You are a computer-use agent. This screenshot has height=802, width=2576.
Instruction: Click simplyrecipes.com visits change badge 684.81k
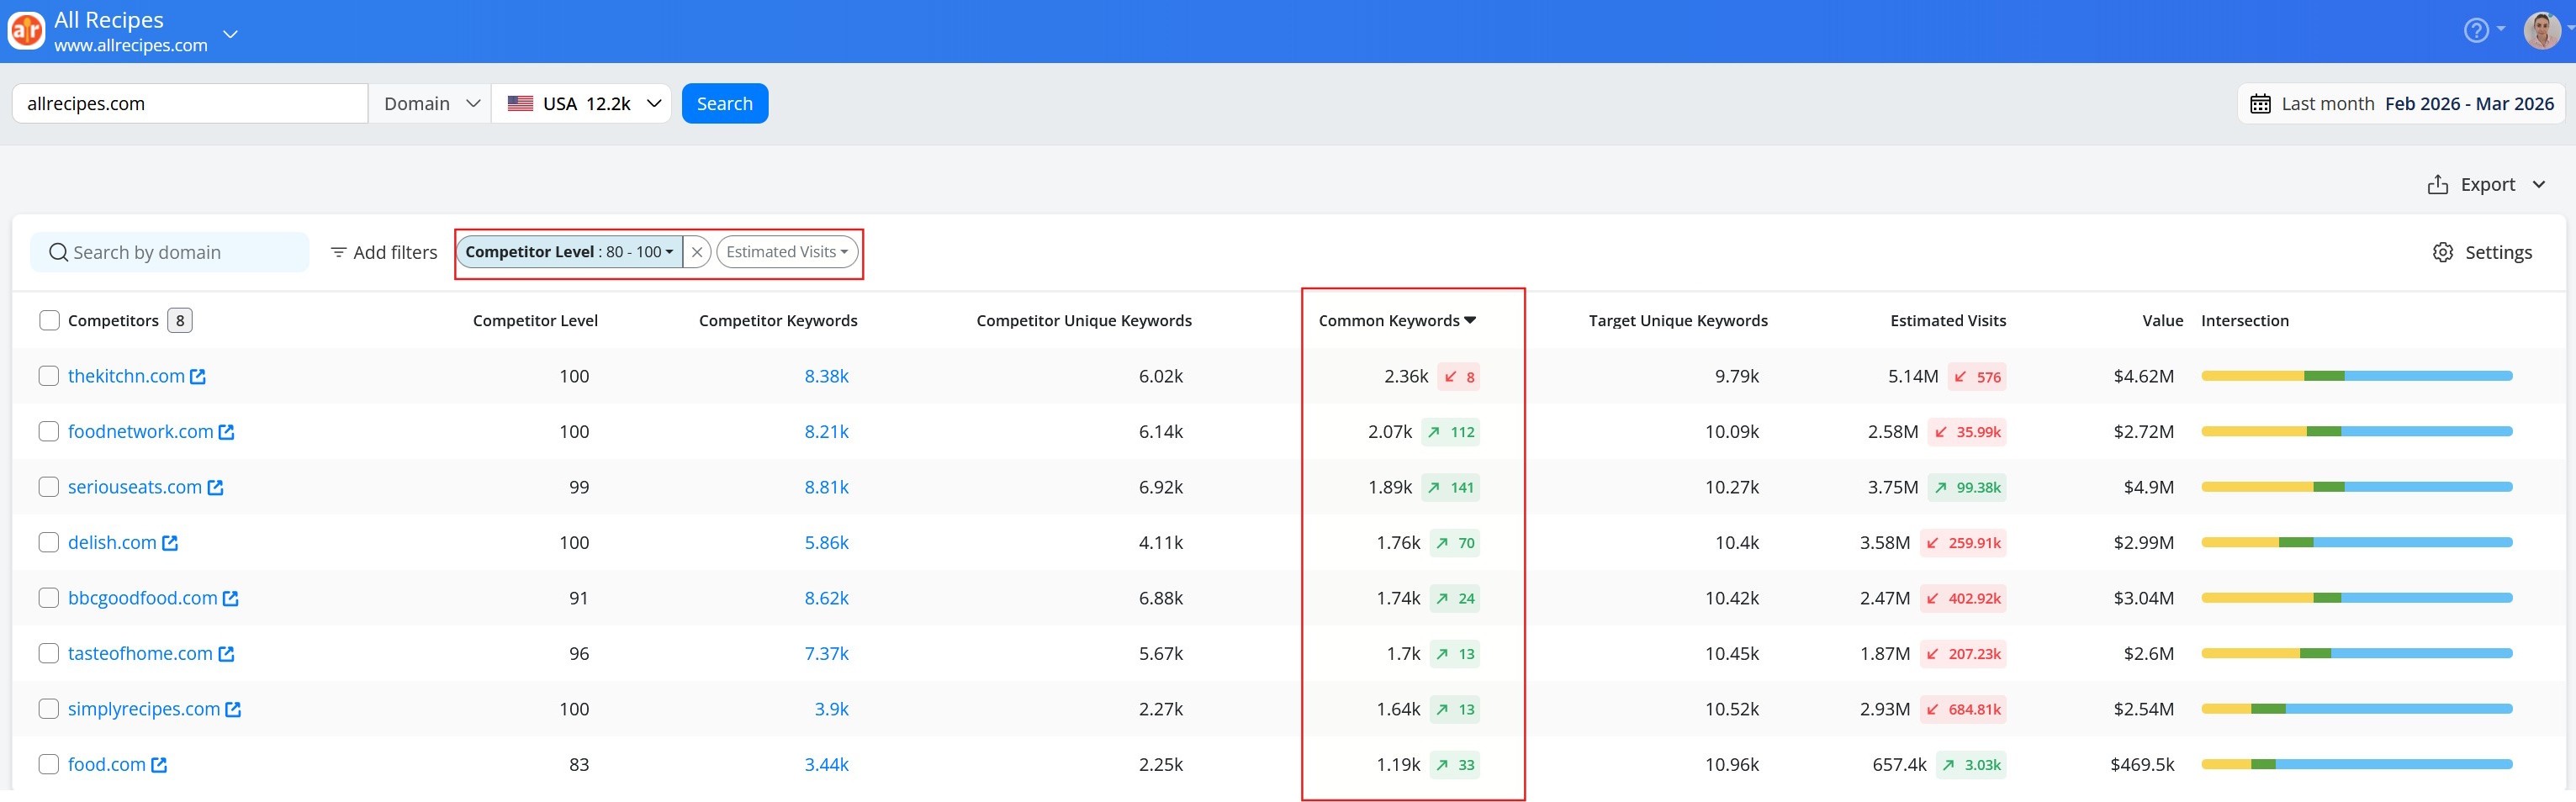tap(1963, 709)
